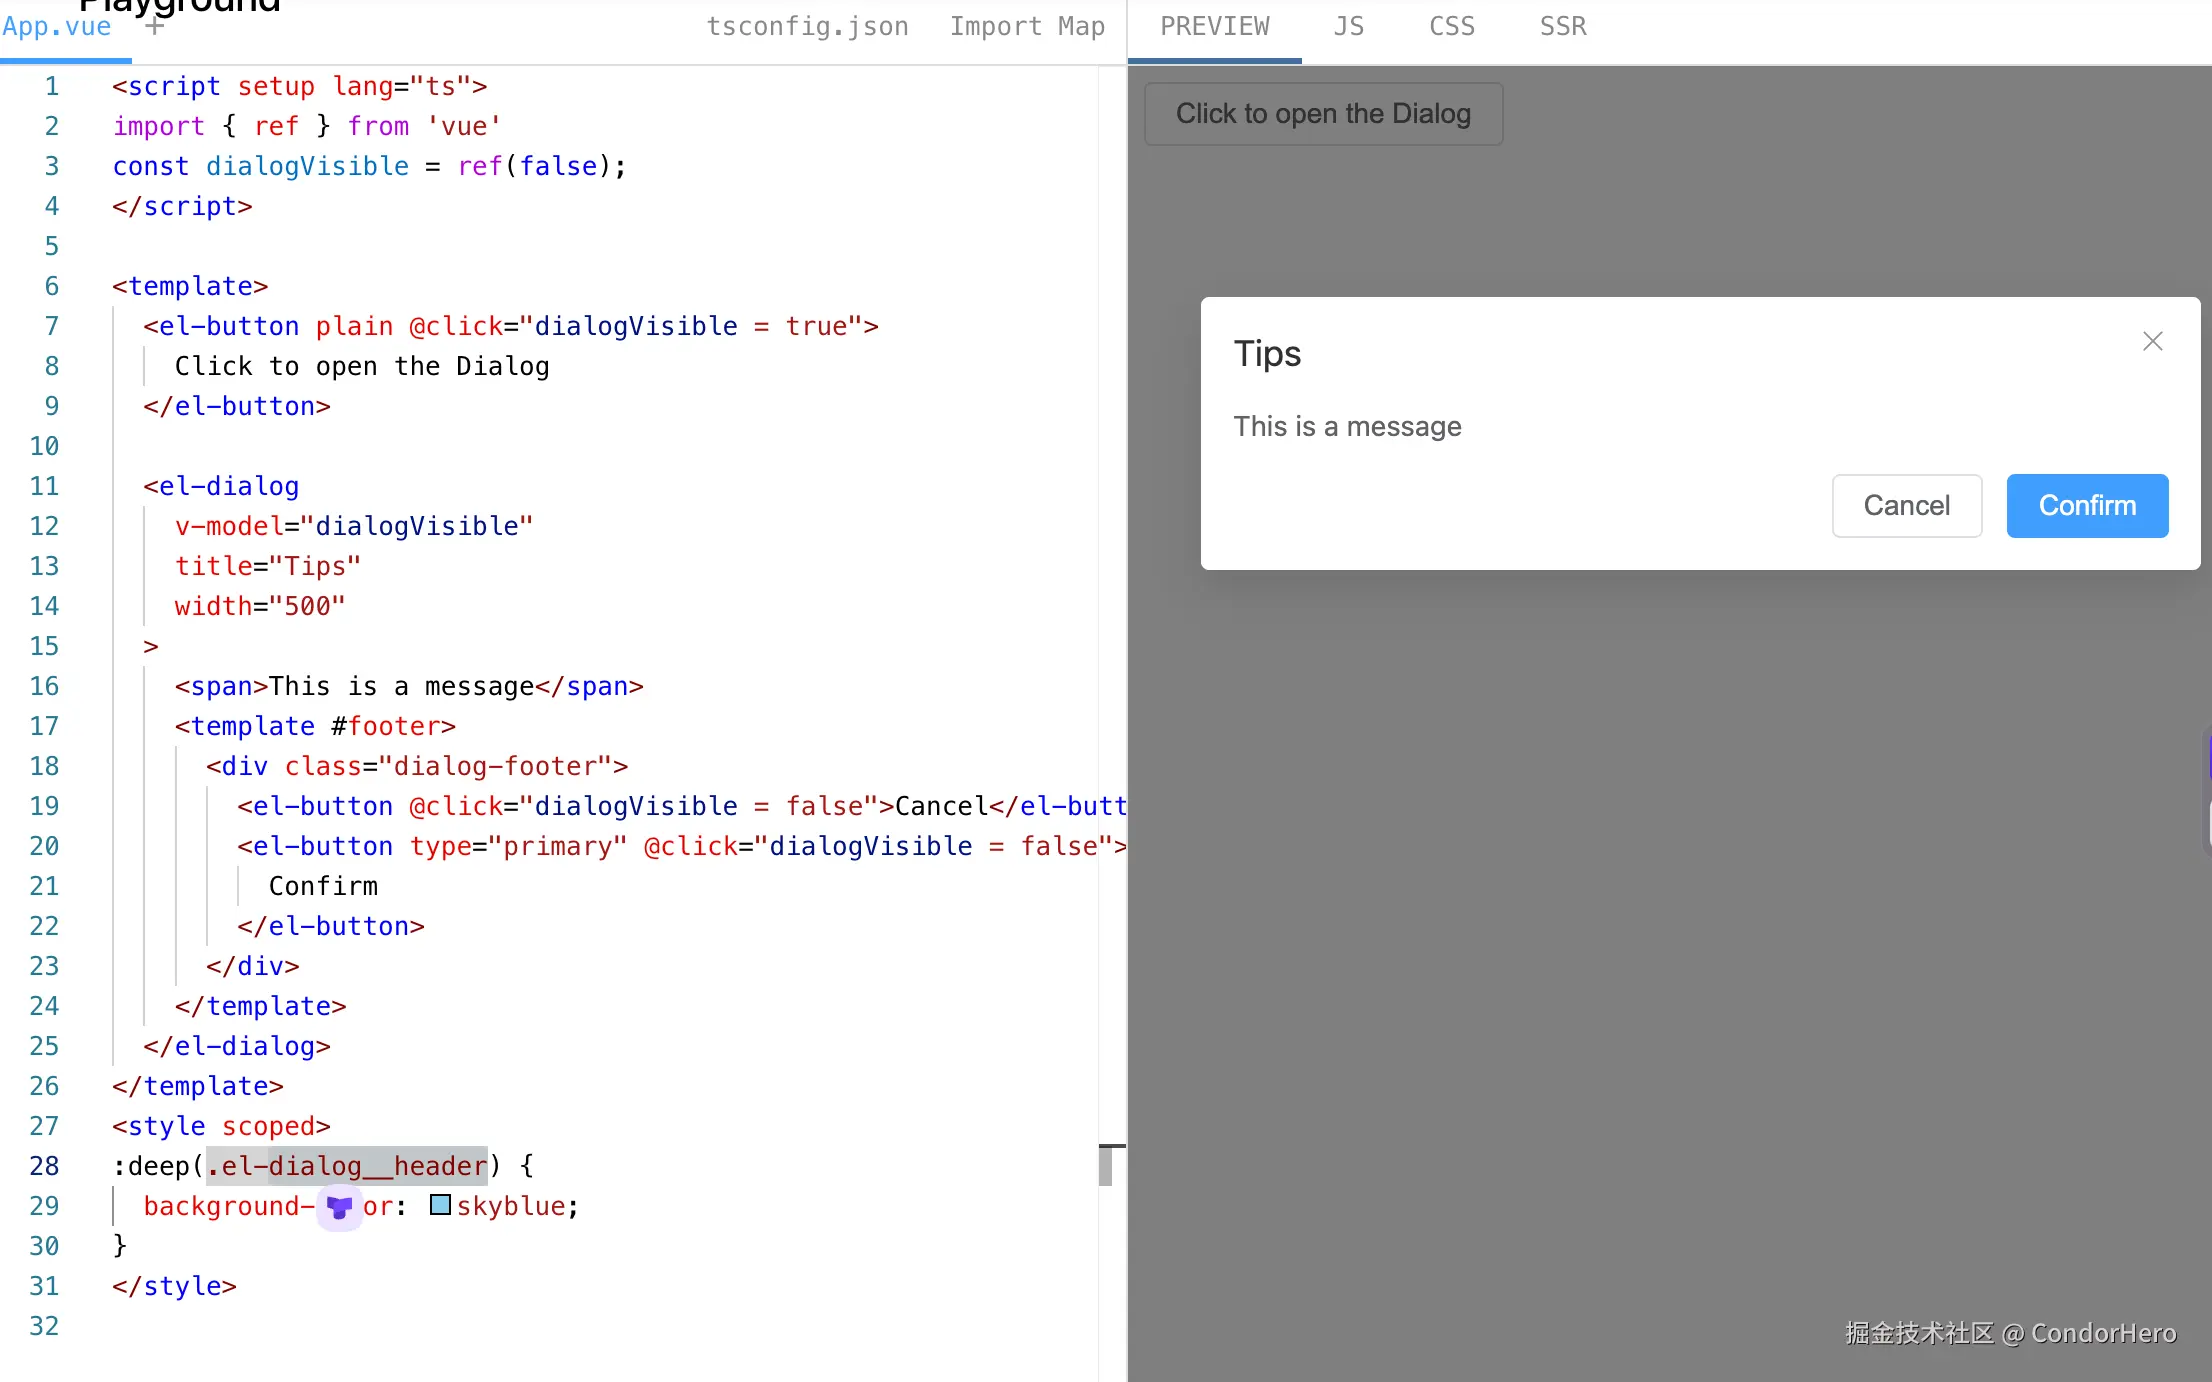Open the Import Map tab
The image size is (2212, 1382).
pos(1027,27)
